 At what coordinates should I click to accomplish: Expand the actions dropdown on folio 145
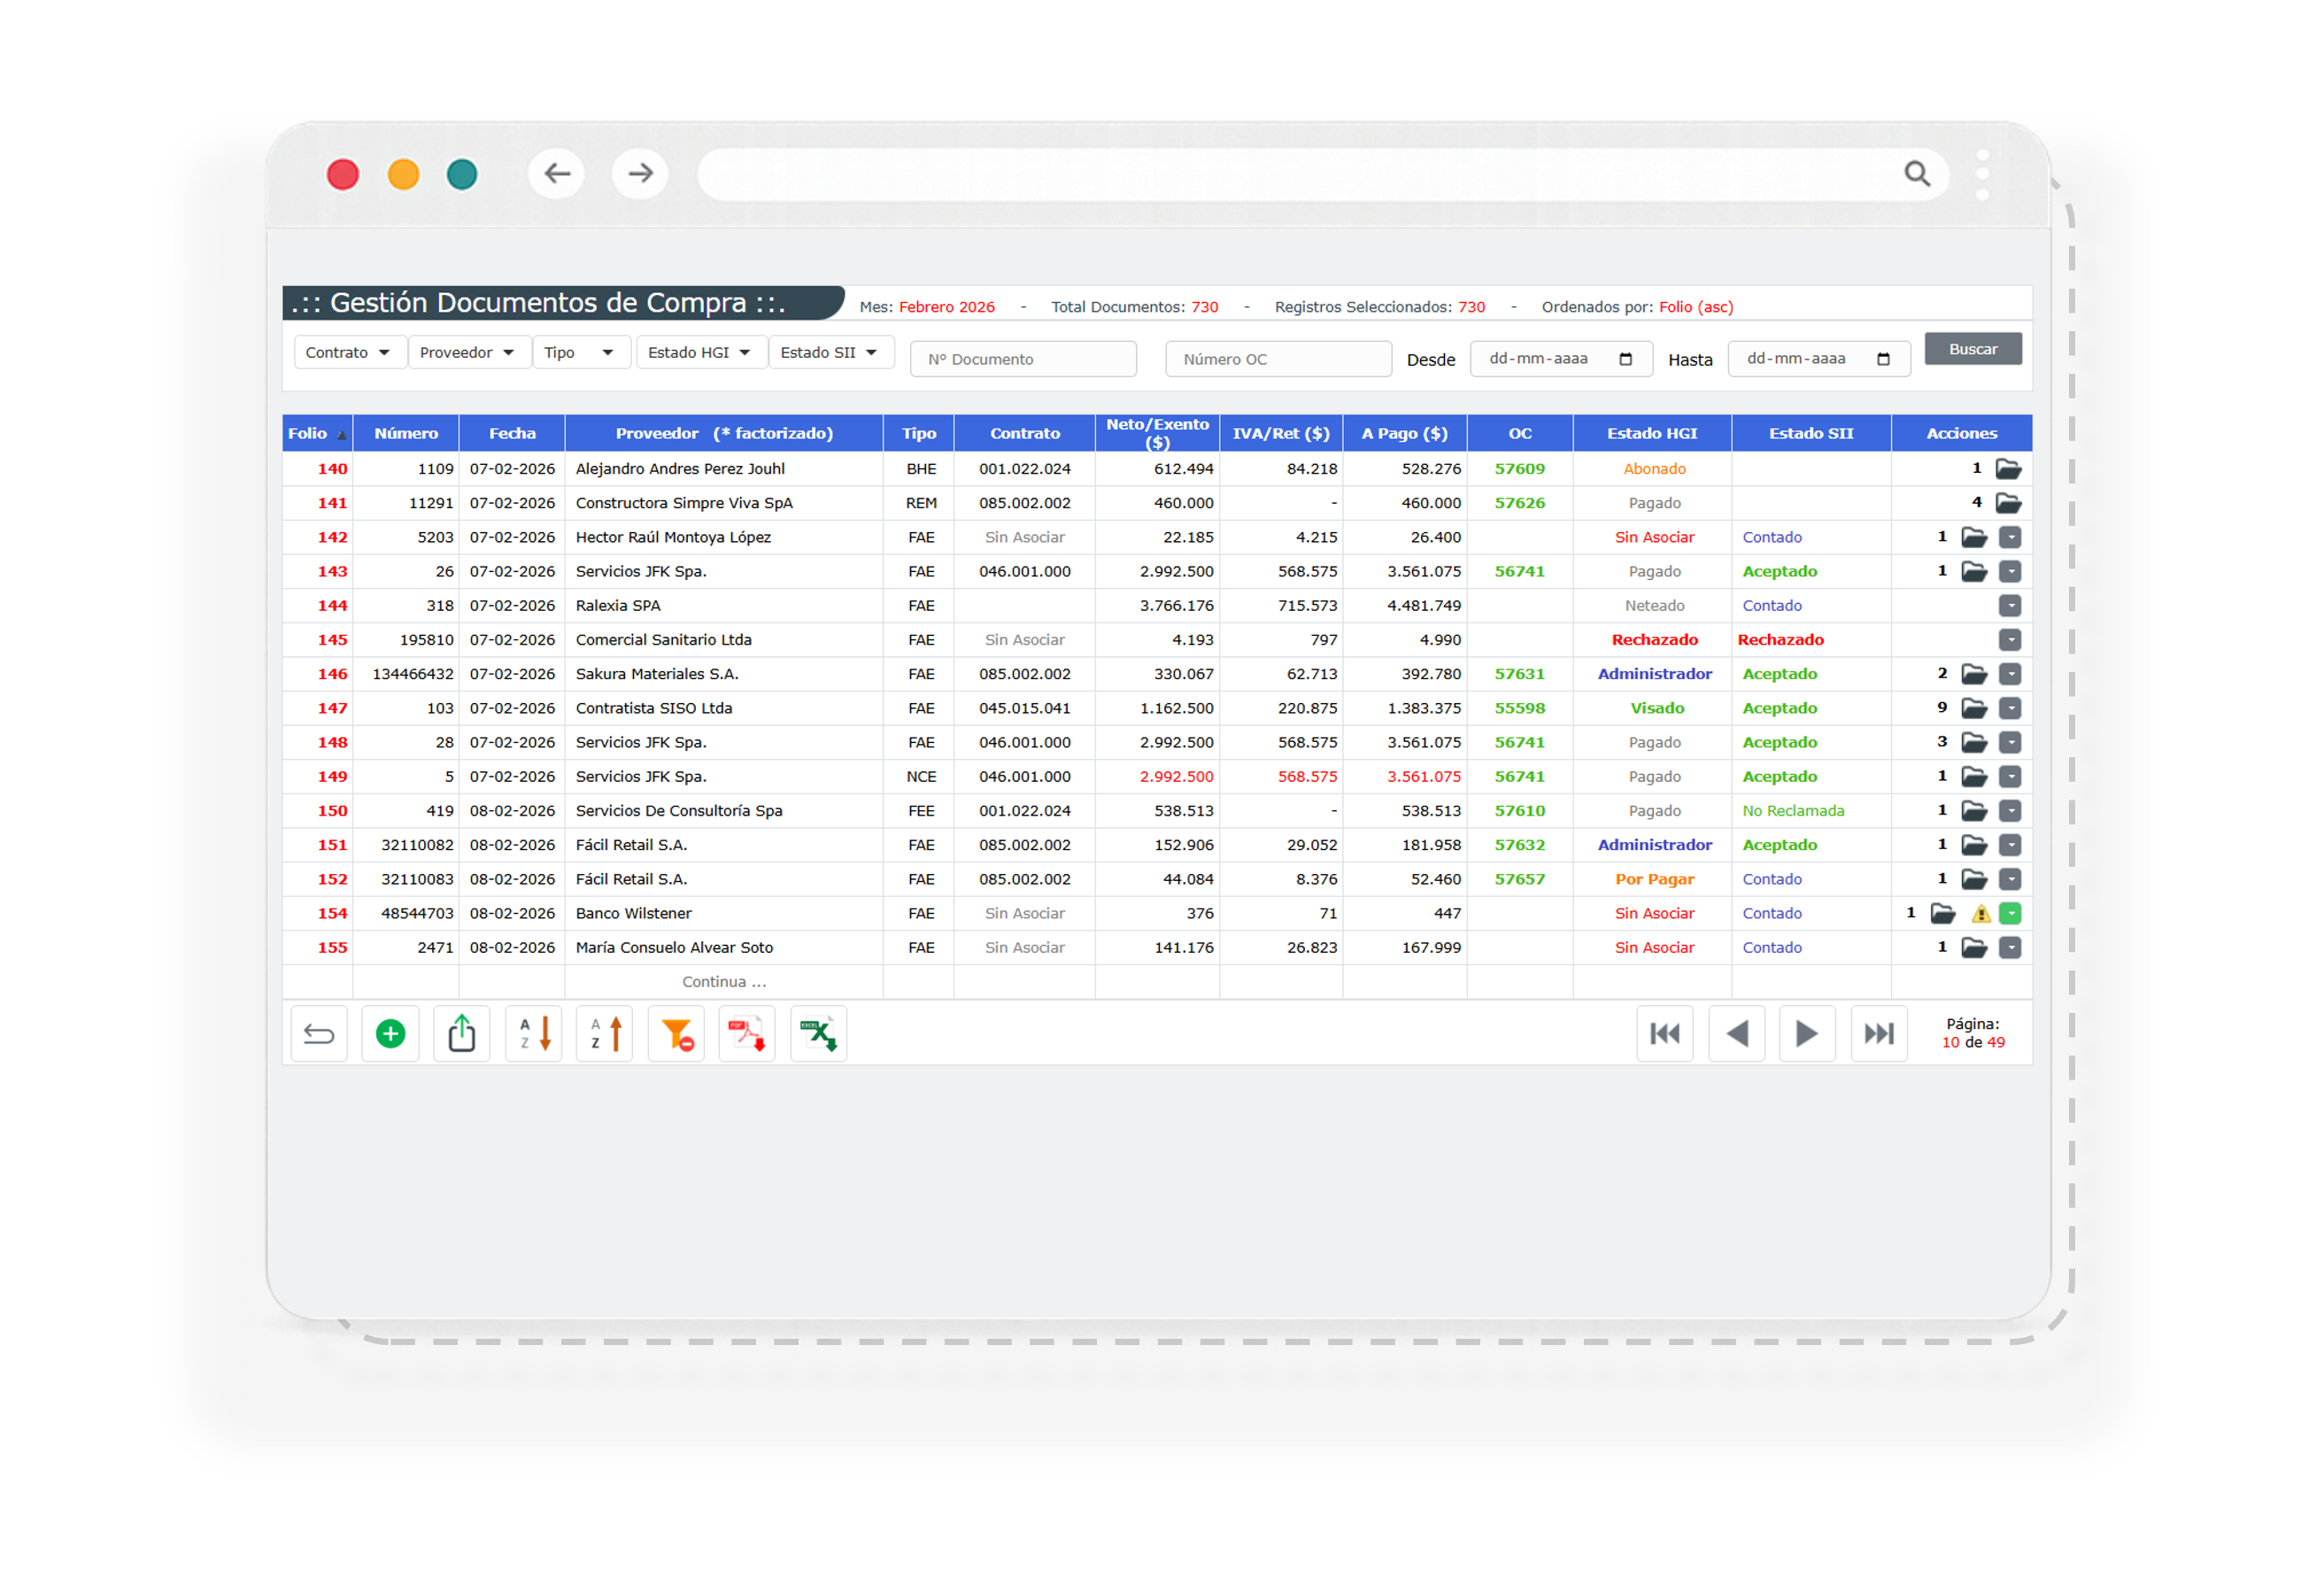tap(2010, 640)
